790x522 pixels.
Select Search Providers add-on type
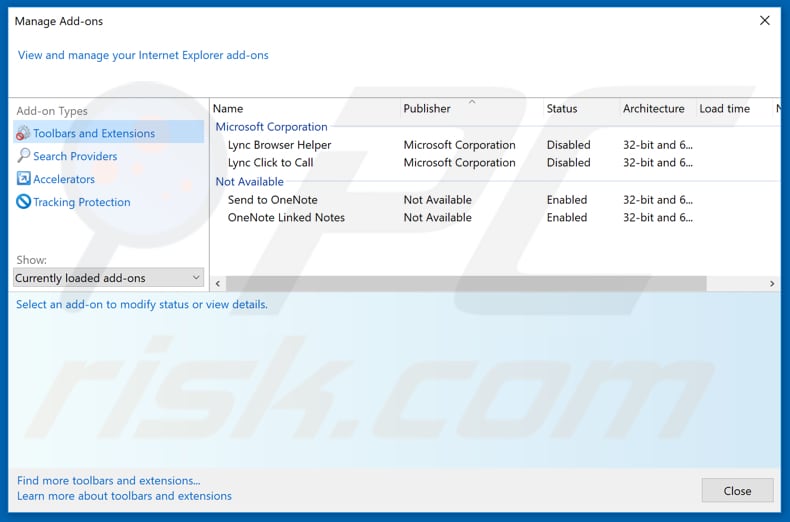coord(75,156)
